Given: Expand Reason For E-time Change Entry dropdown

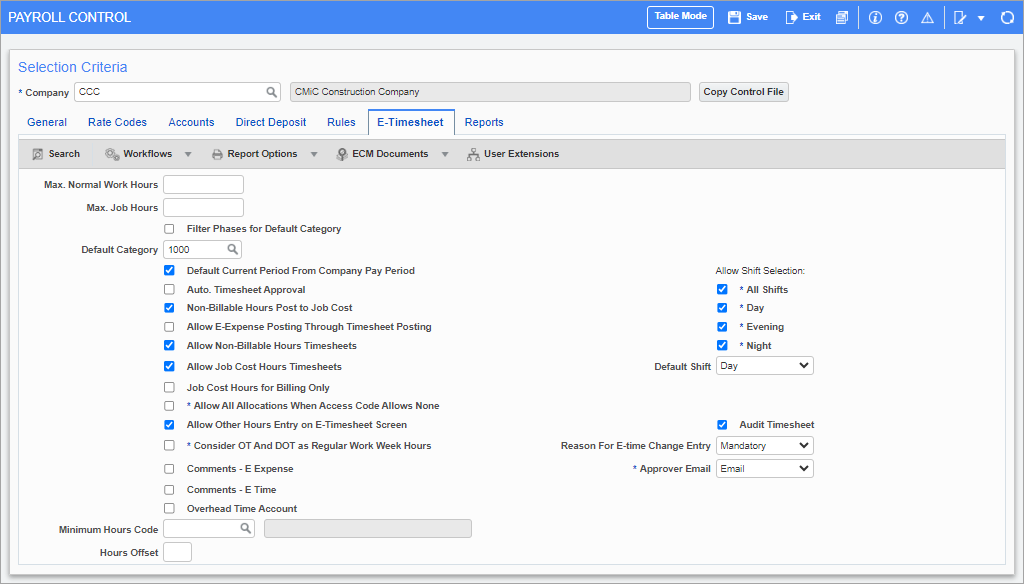Looking at the screenshot, I should pyautogui.click(x=764, y=445).
